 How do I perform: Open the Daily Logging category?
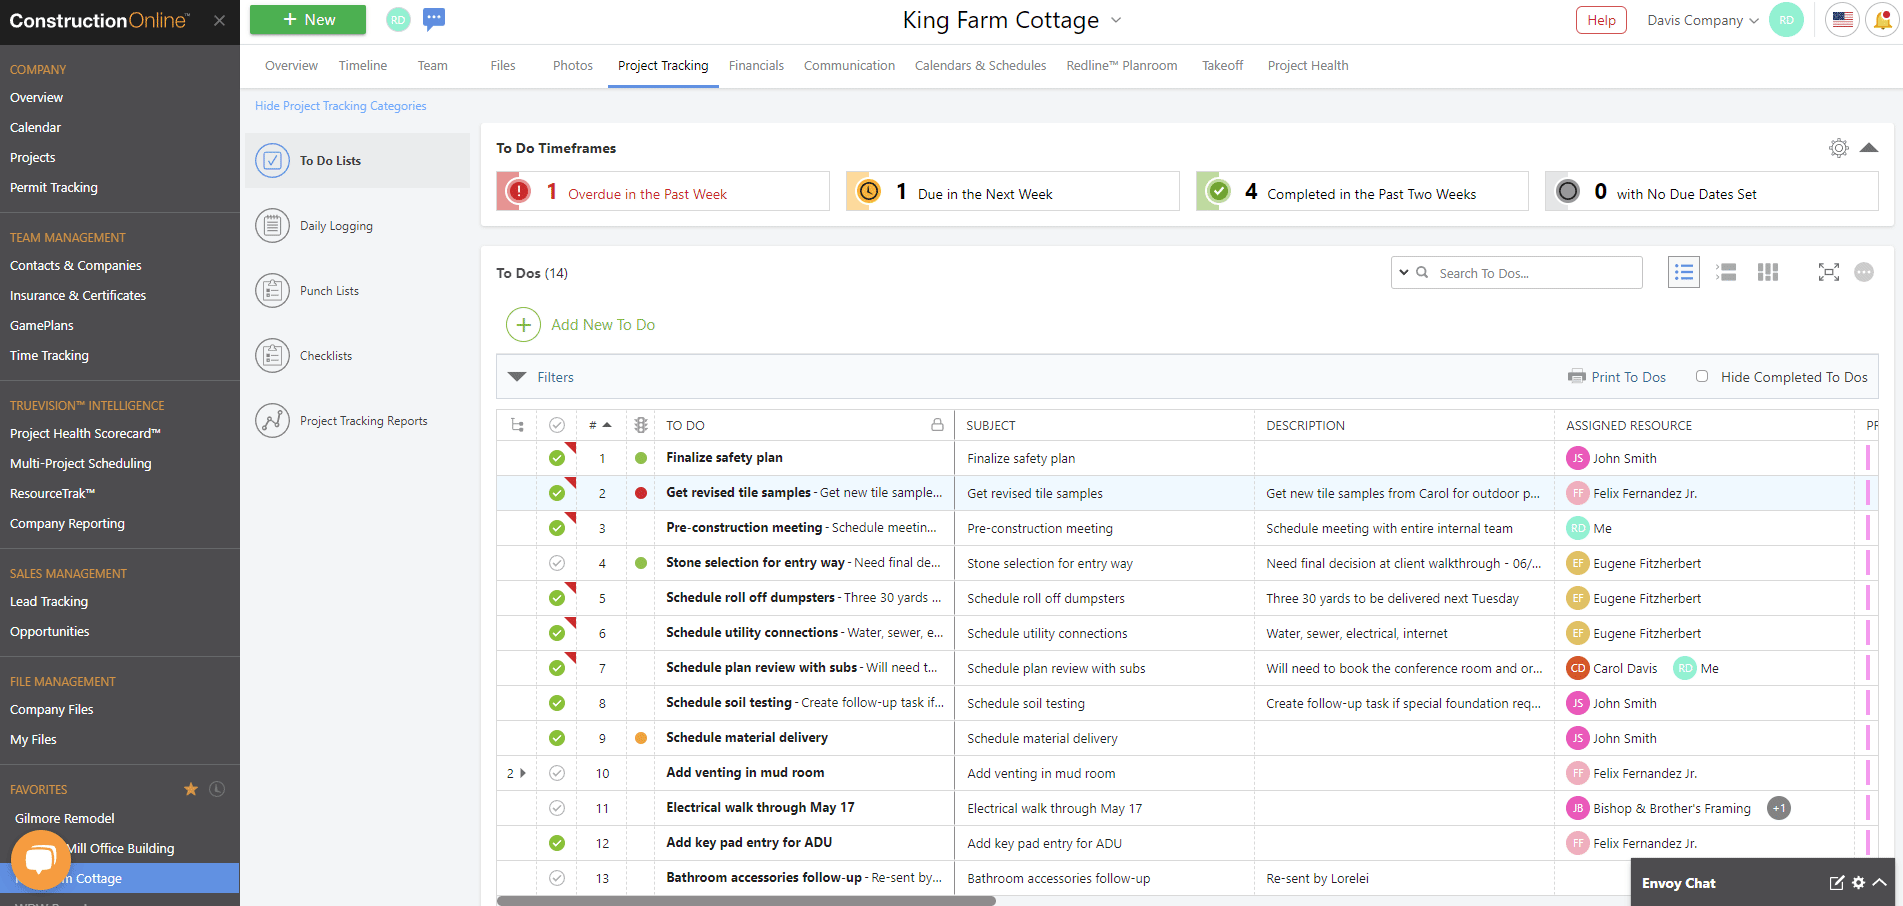(x=336, y=225)
